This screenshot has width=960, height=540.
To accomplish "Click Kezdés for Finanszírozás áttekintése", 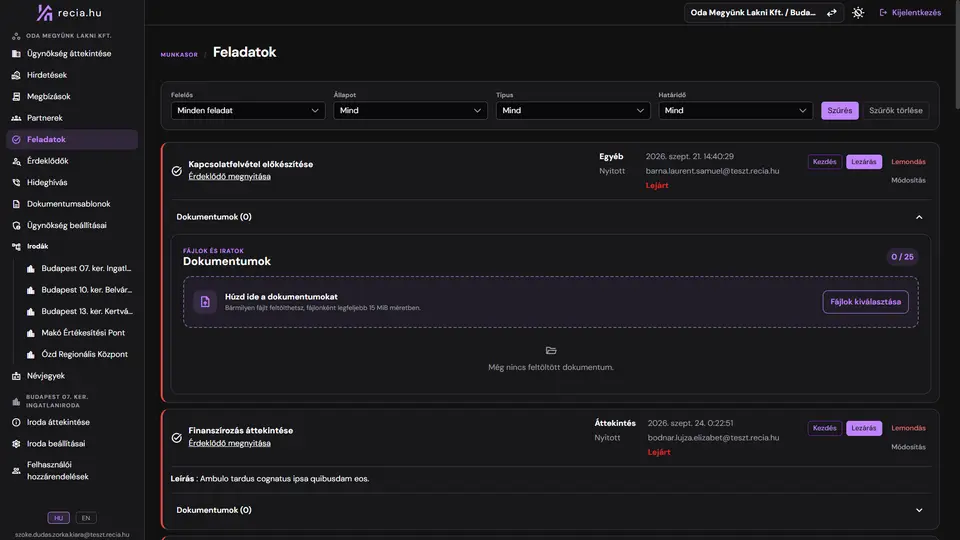I will point(825,428).
